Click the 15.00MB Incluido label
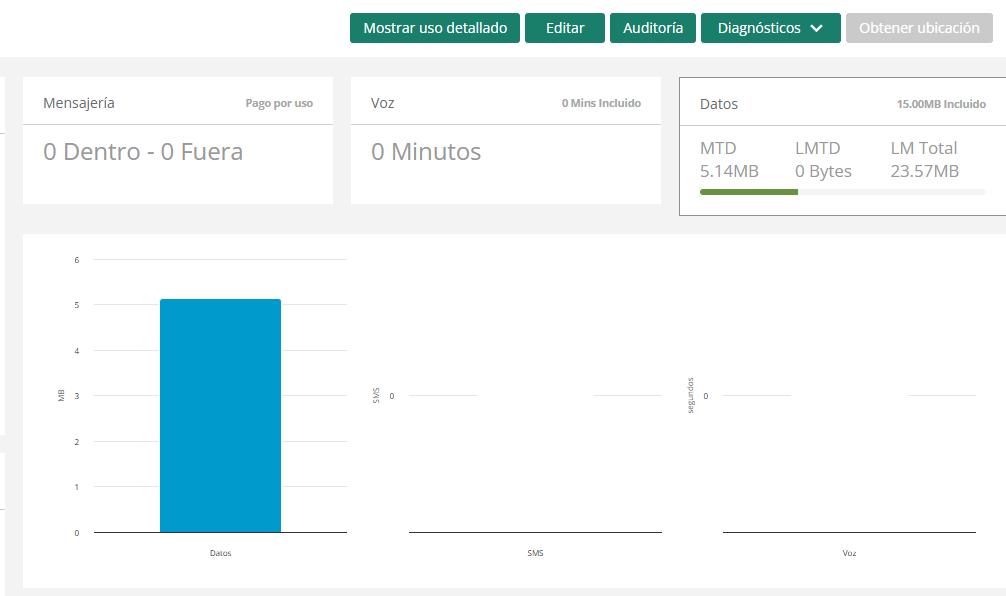This screenshot has height=596, width=1006. 941,104
